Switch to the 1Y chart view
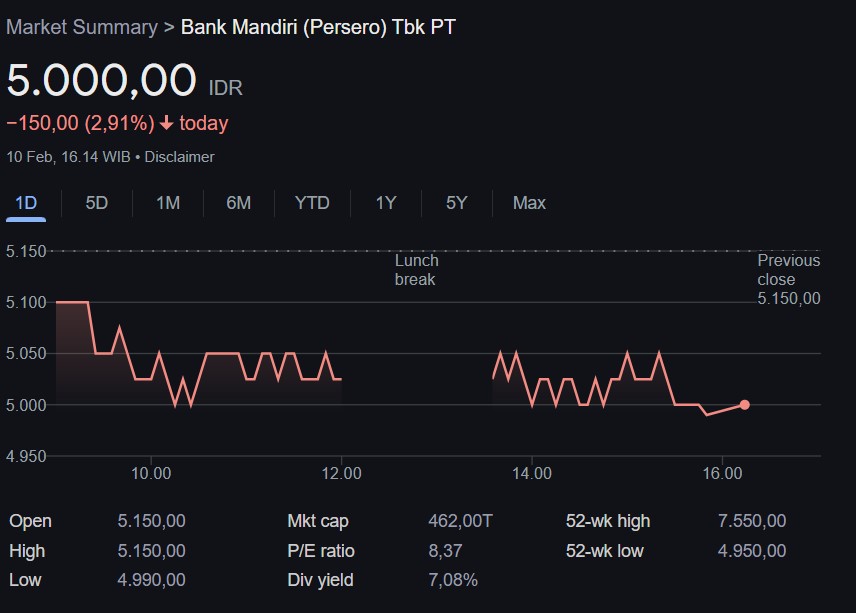Viewport: 856px width, 613px height. pos(386,203)
